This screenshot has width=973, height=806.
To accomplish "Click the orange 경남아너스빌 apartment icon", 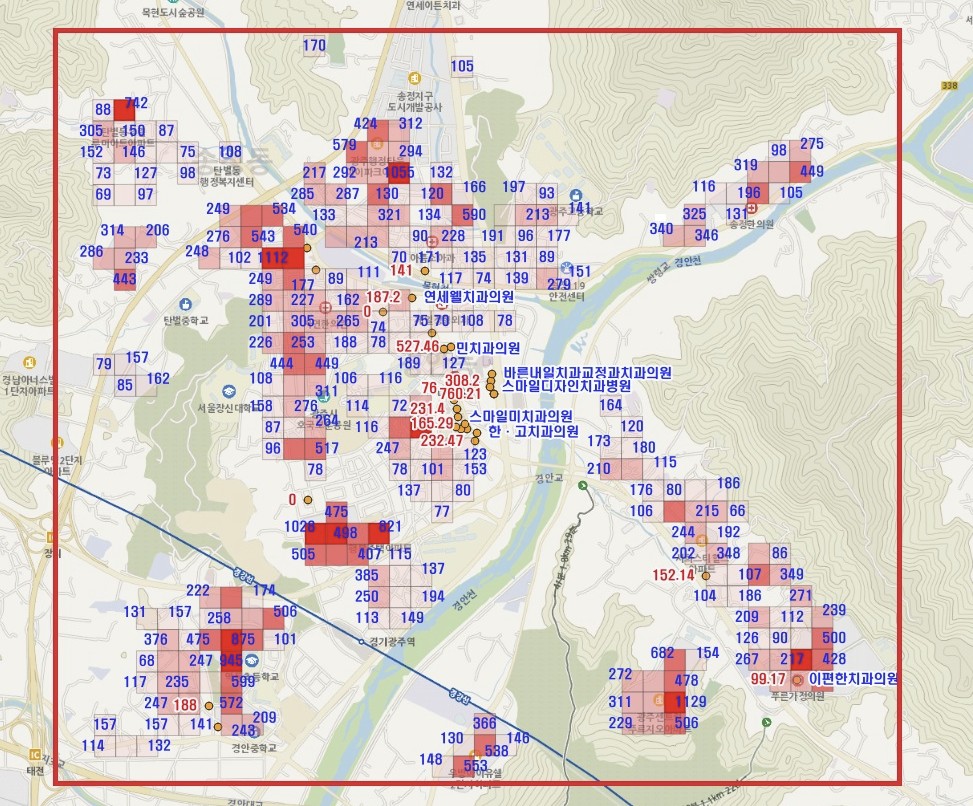I will click(x=29, y=362).
